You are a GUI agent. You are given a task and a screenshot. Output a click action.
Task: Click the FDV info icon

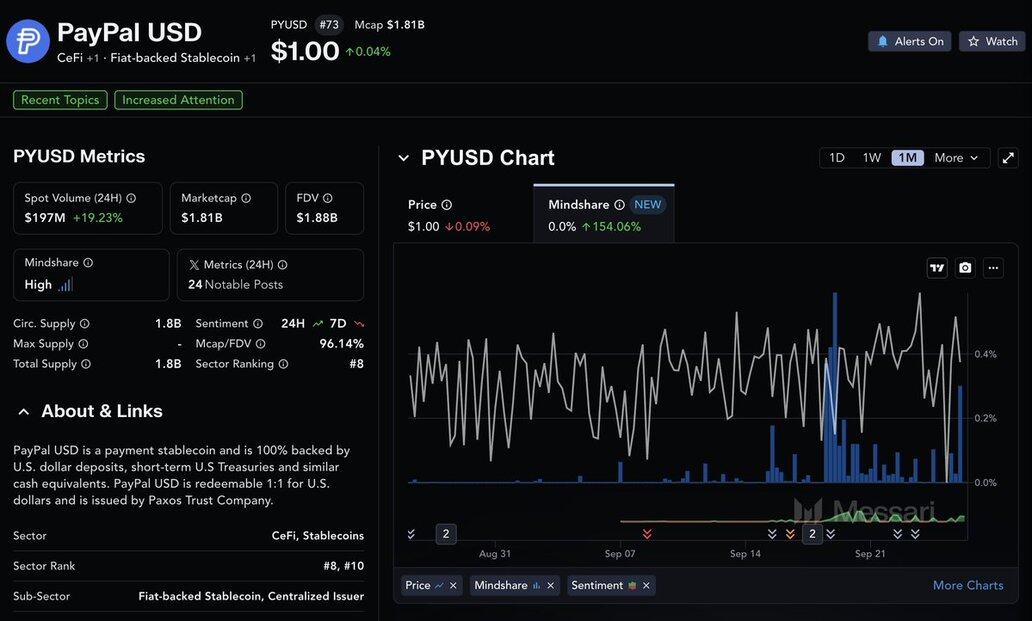[328, 198]
